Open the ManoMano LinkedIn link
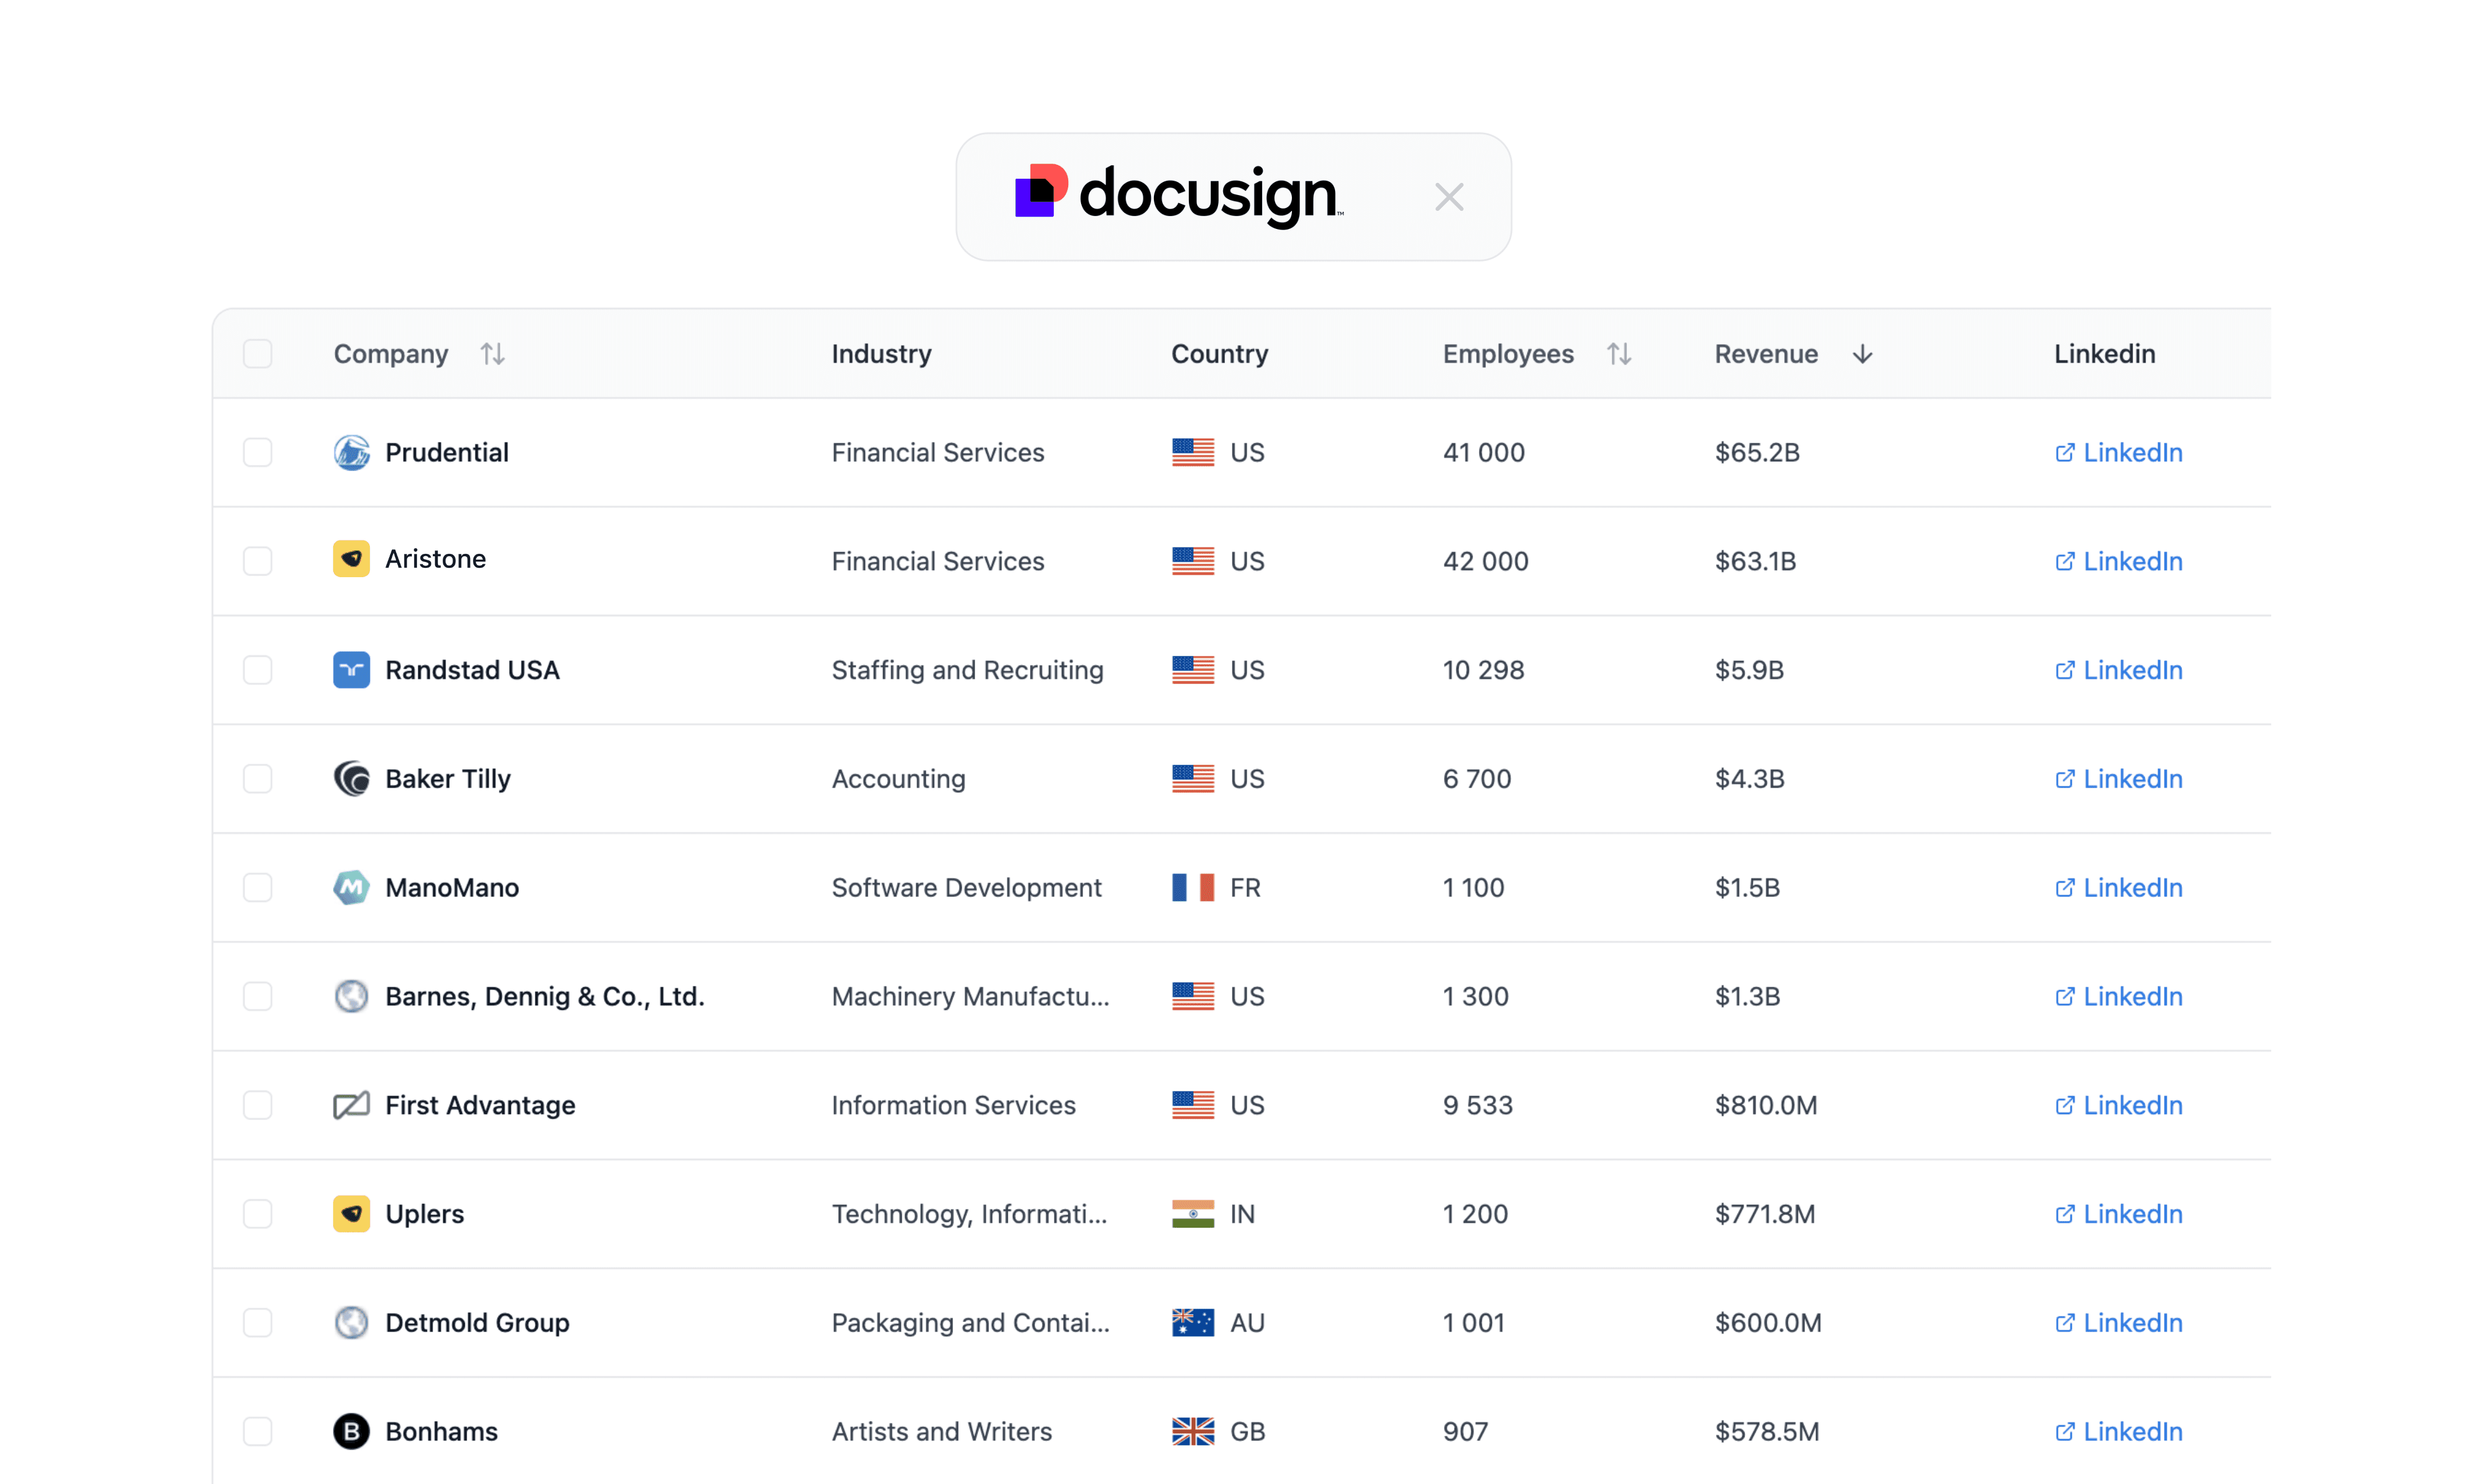Image resolution: width=2468 pixels, height=1484 pixels. [x=2119, y=887]
